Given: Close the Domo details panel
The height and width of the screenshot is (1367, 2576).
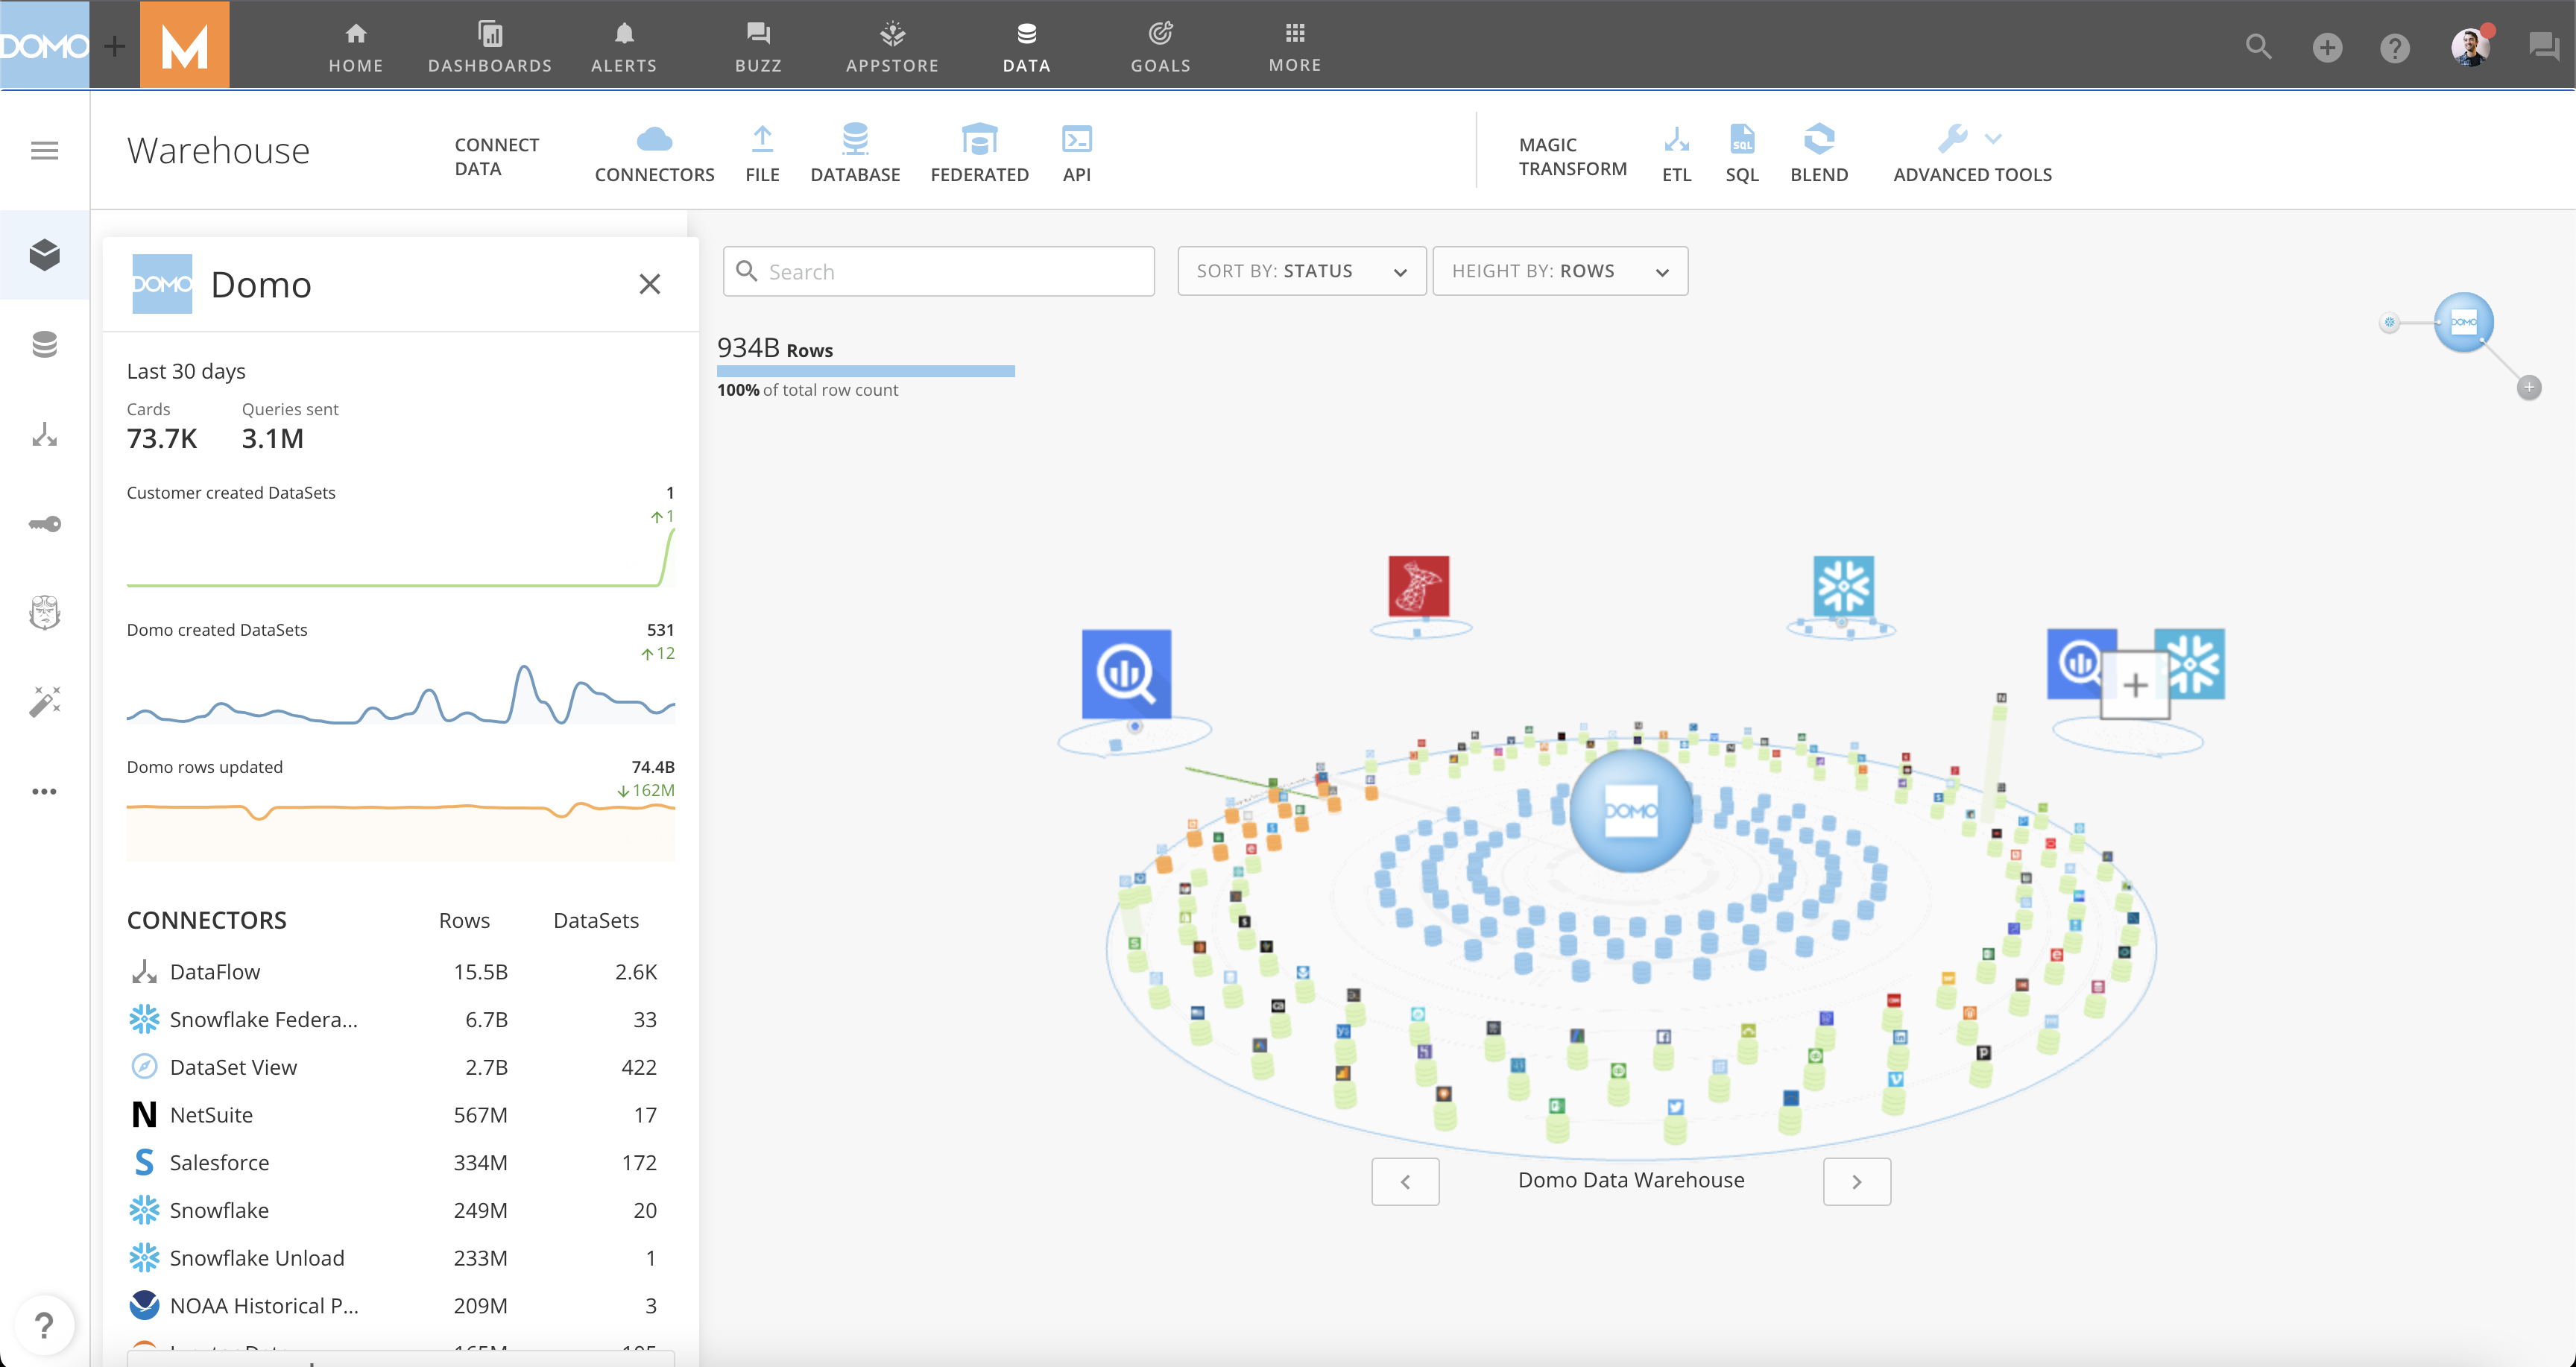Looking at the screenshot, I should tap(649, 284).
